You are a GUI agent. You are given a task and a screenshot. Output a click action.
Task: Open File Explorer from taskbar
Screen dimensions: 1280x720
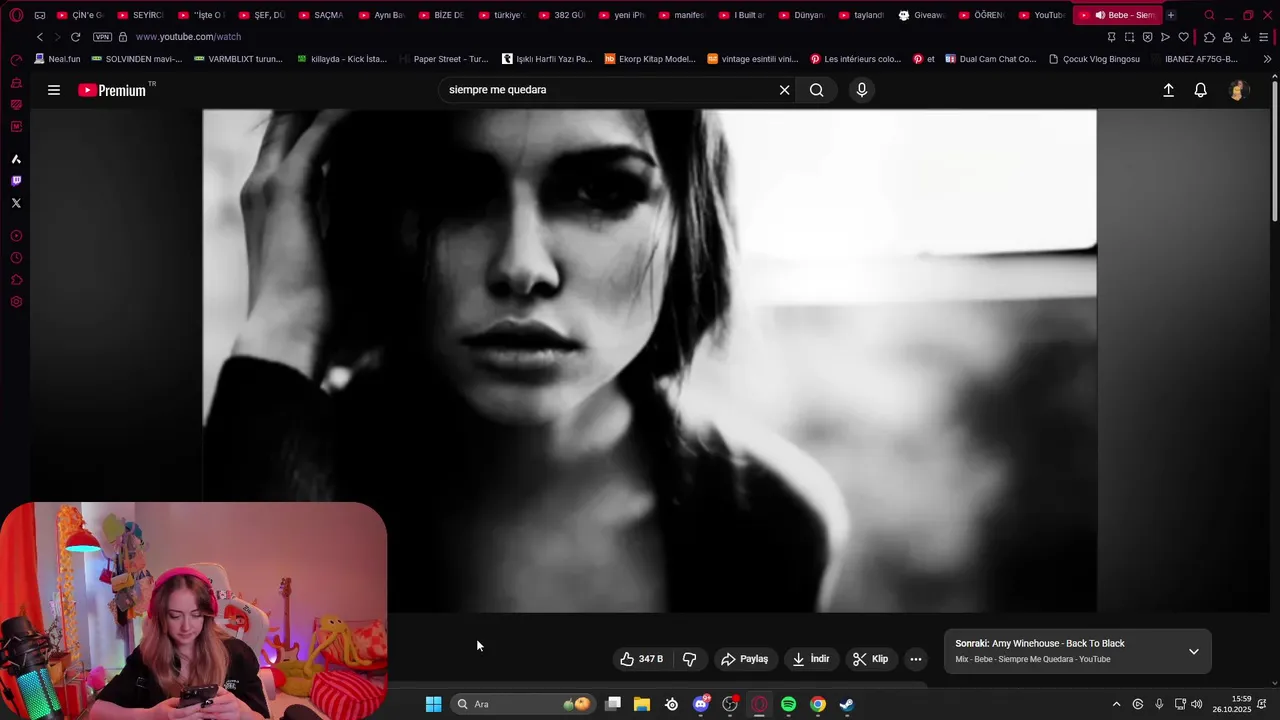pyautogui.click(x=642, y=704)
